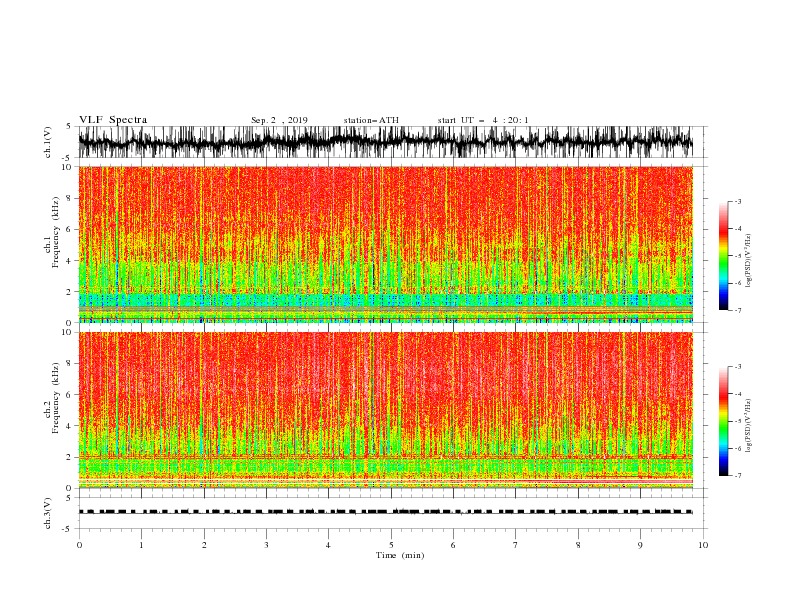Click the 'ch.3(V)' axis label at bottom
792x612 pixels.
click(48, 513)
